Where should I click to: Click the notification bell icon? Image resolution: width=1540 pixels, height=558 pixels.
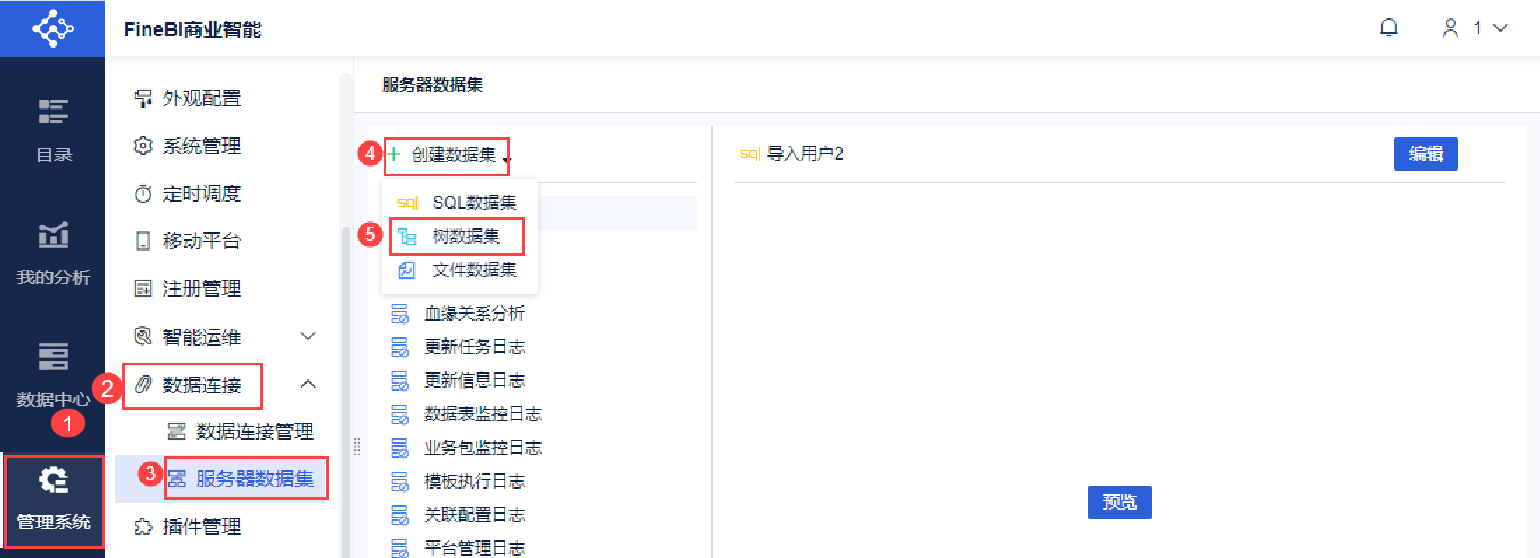tap(1388, 28)
